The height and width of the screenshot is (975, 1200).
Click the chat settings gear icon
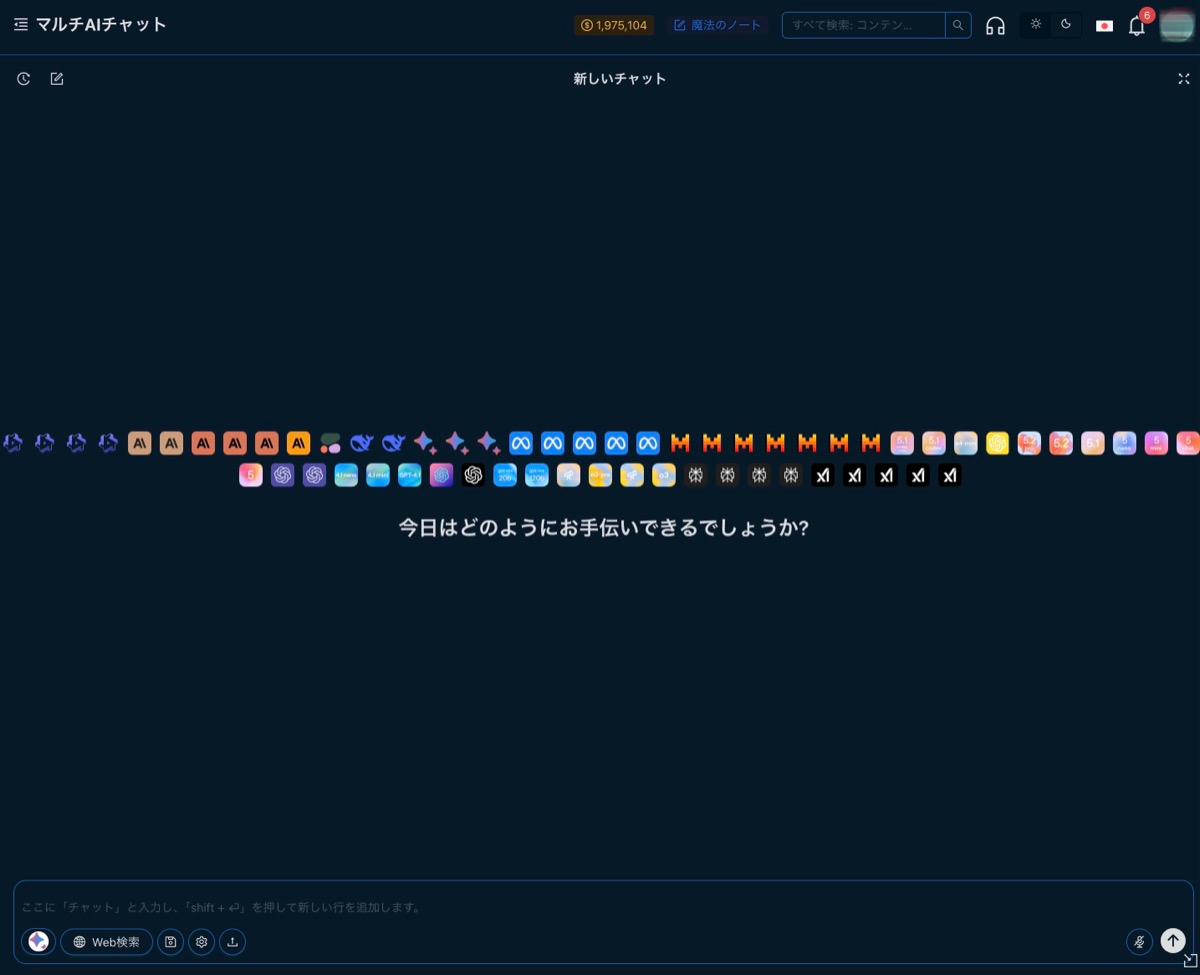(202, 942)
